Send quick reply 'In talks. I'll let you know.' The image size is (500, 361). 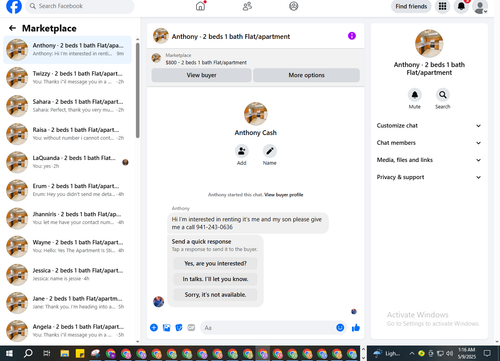[x=215, y=279]
